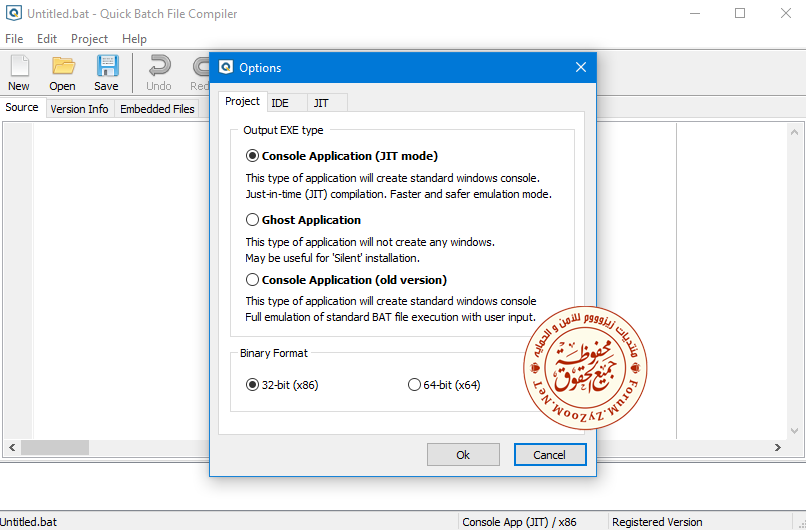Click the Options dialog title icon
Viewport: 806px width, 530px height.
pyautogui.click(x=226, y=67)
